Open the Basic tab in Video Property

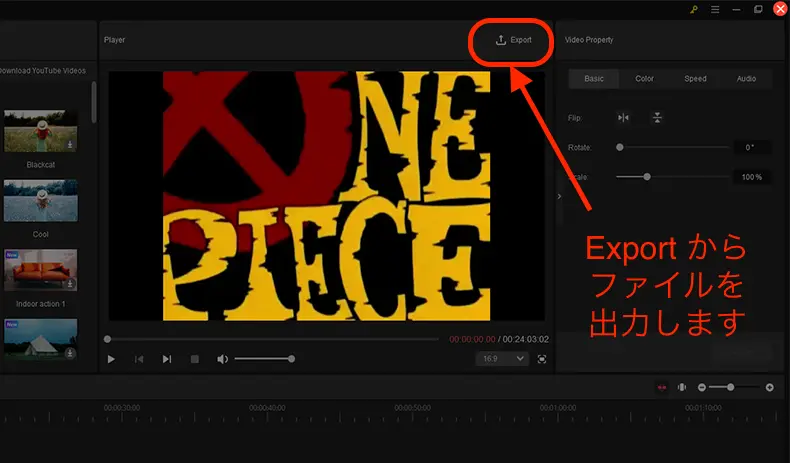coord(594,79)
